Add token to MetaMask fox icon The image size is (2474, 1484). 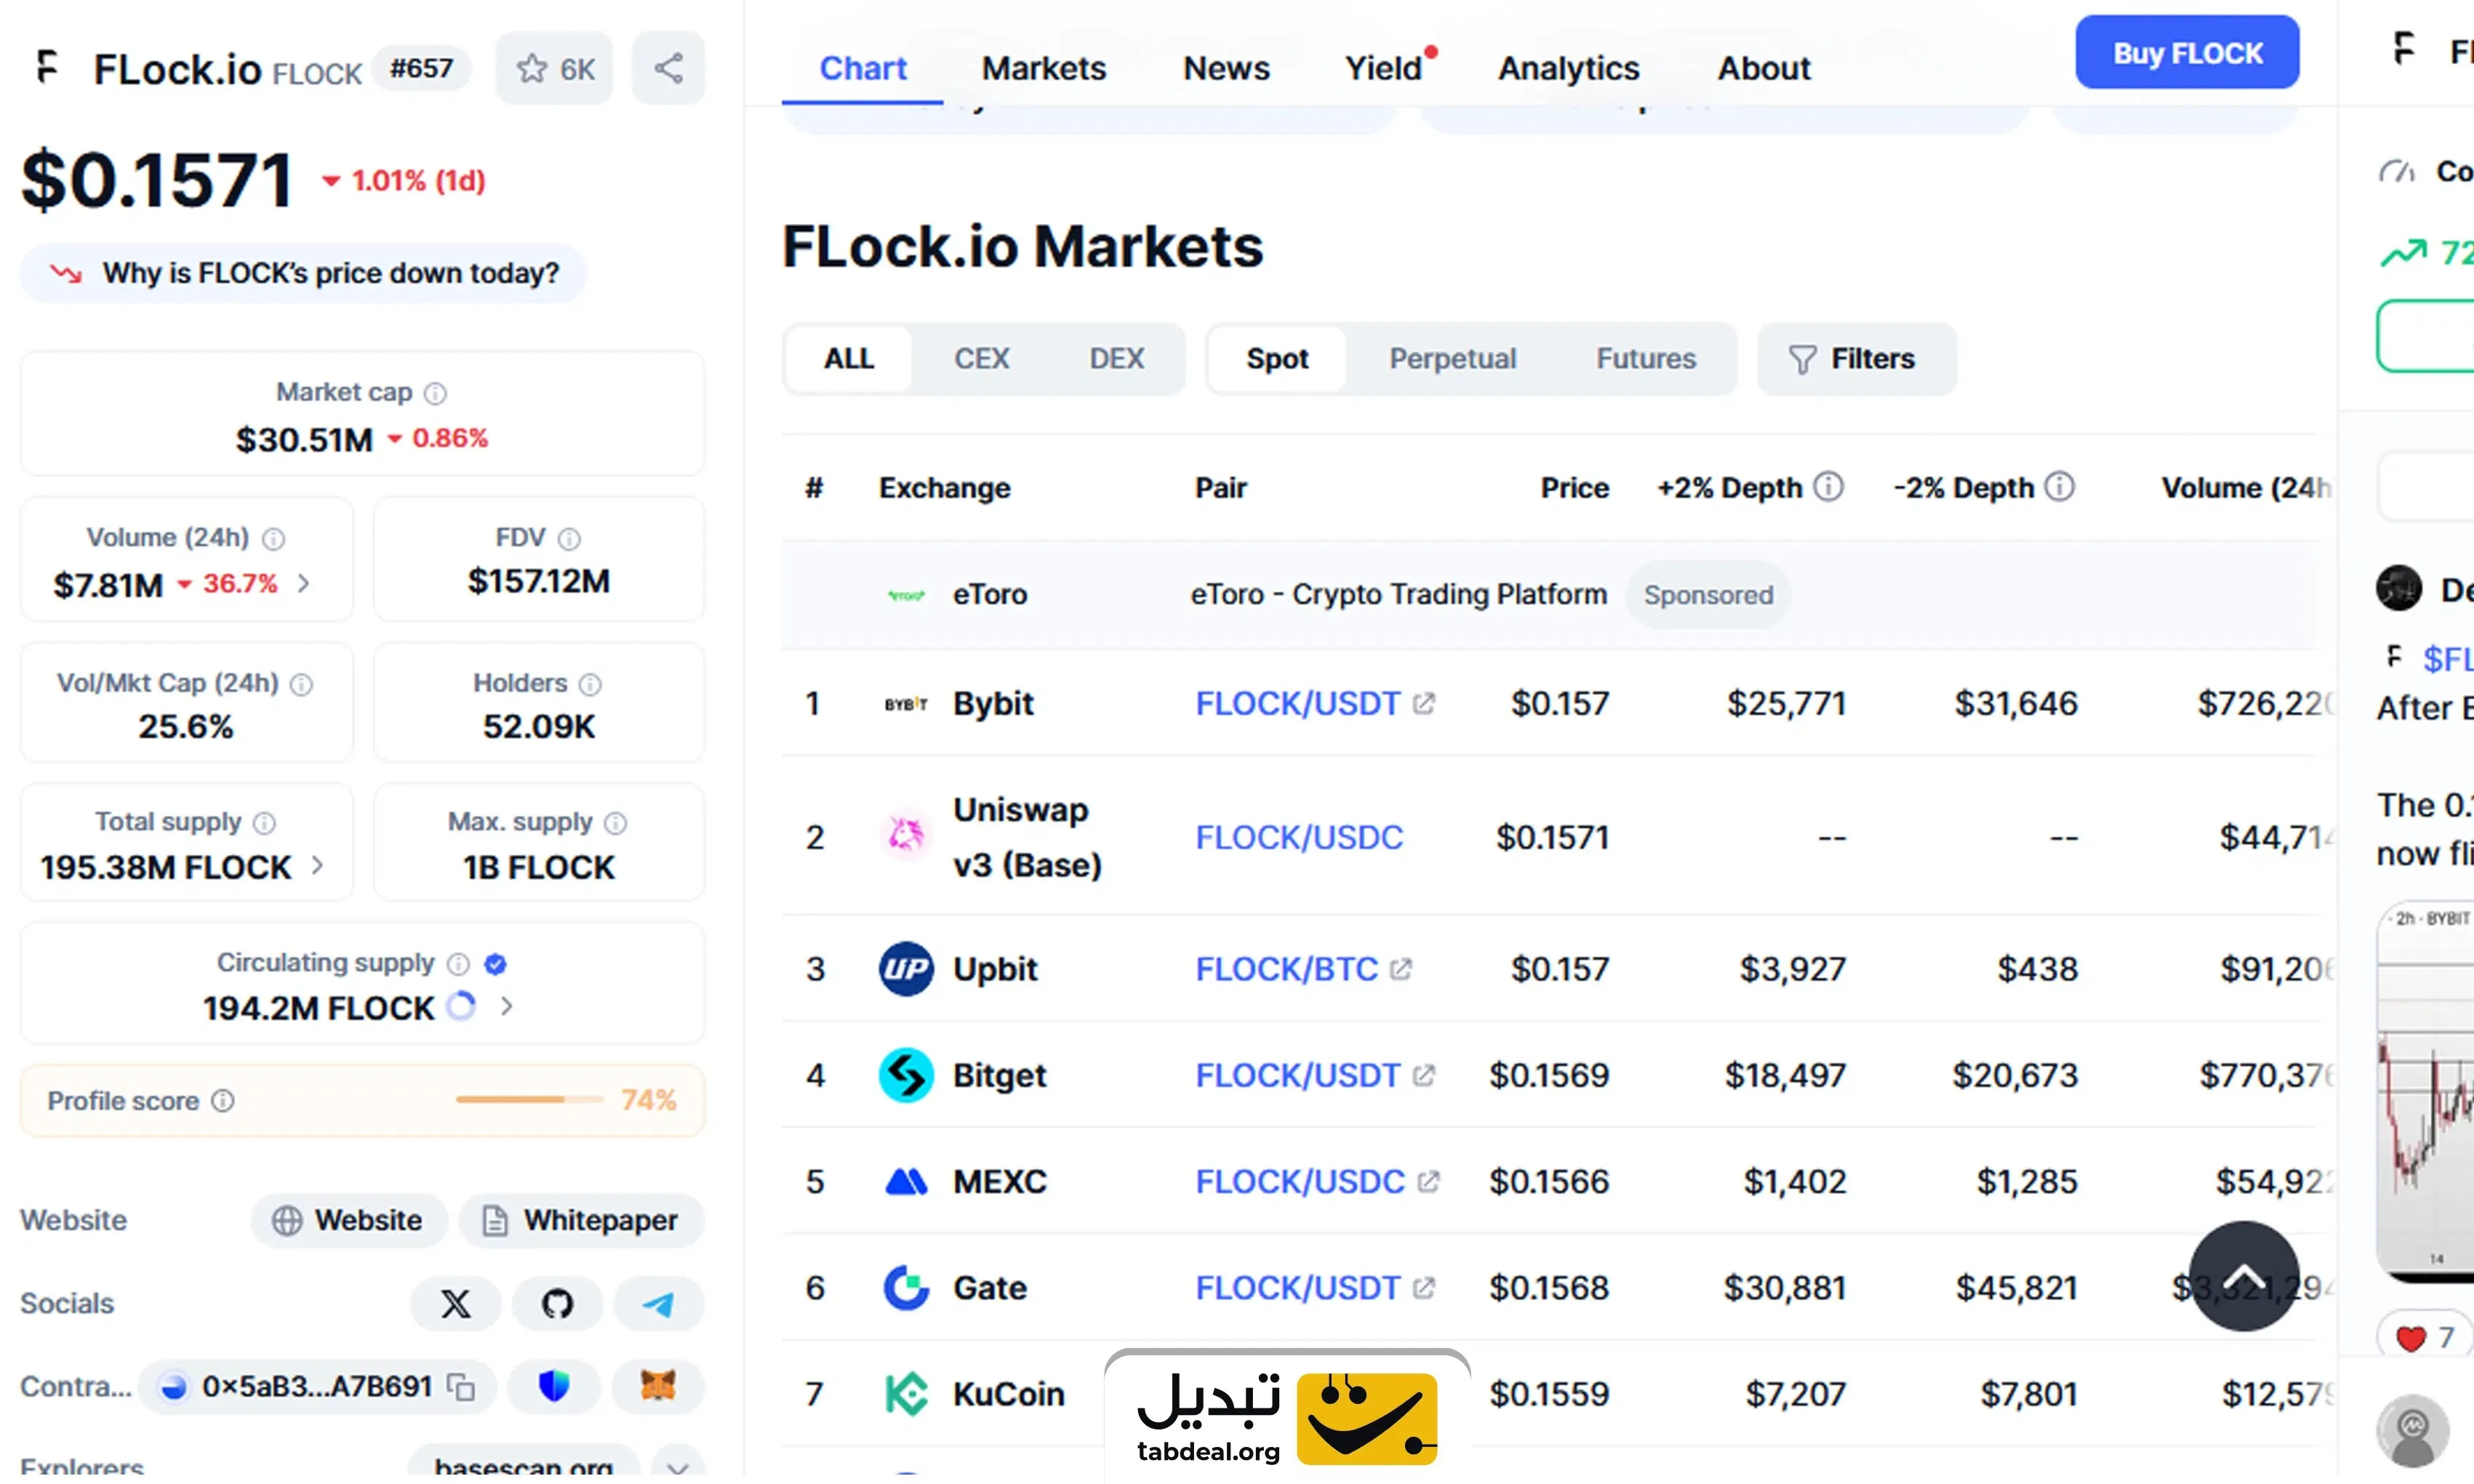pyautogui.click(x=658, y=1387)
